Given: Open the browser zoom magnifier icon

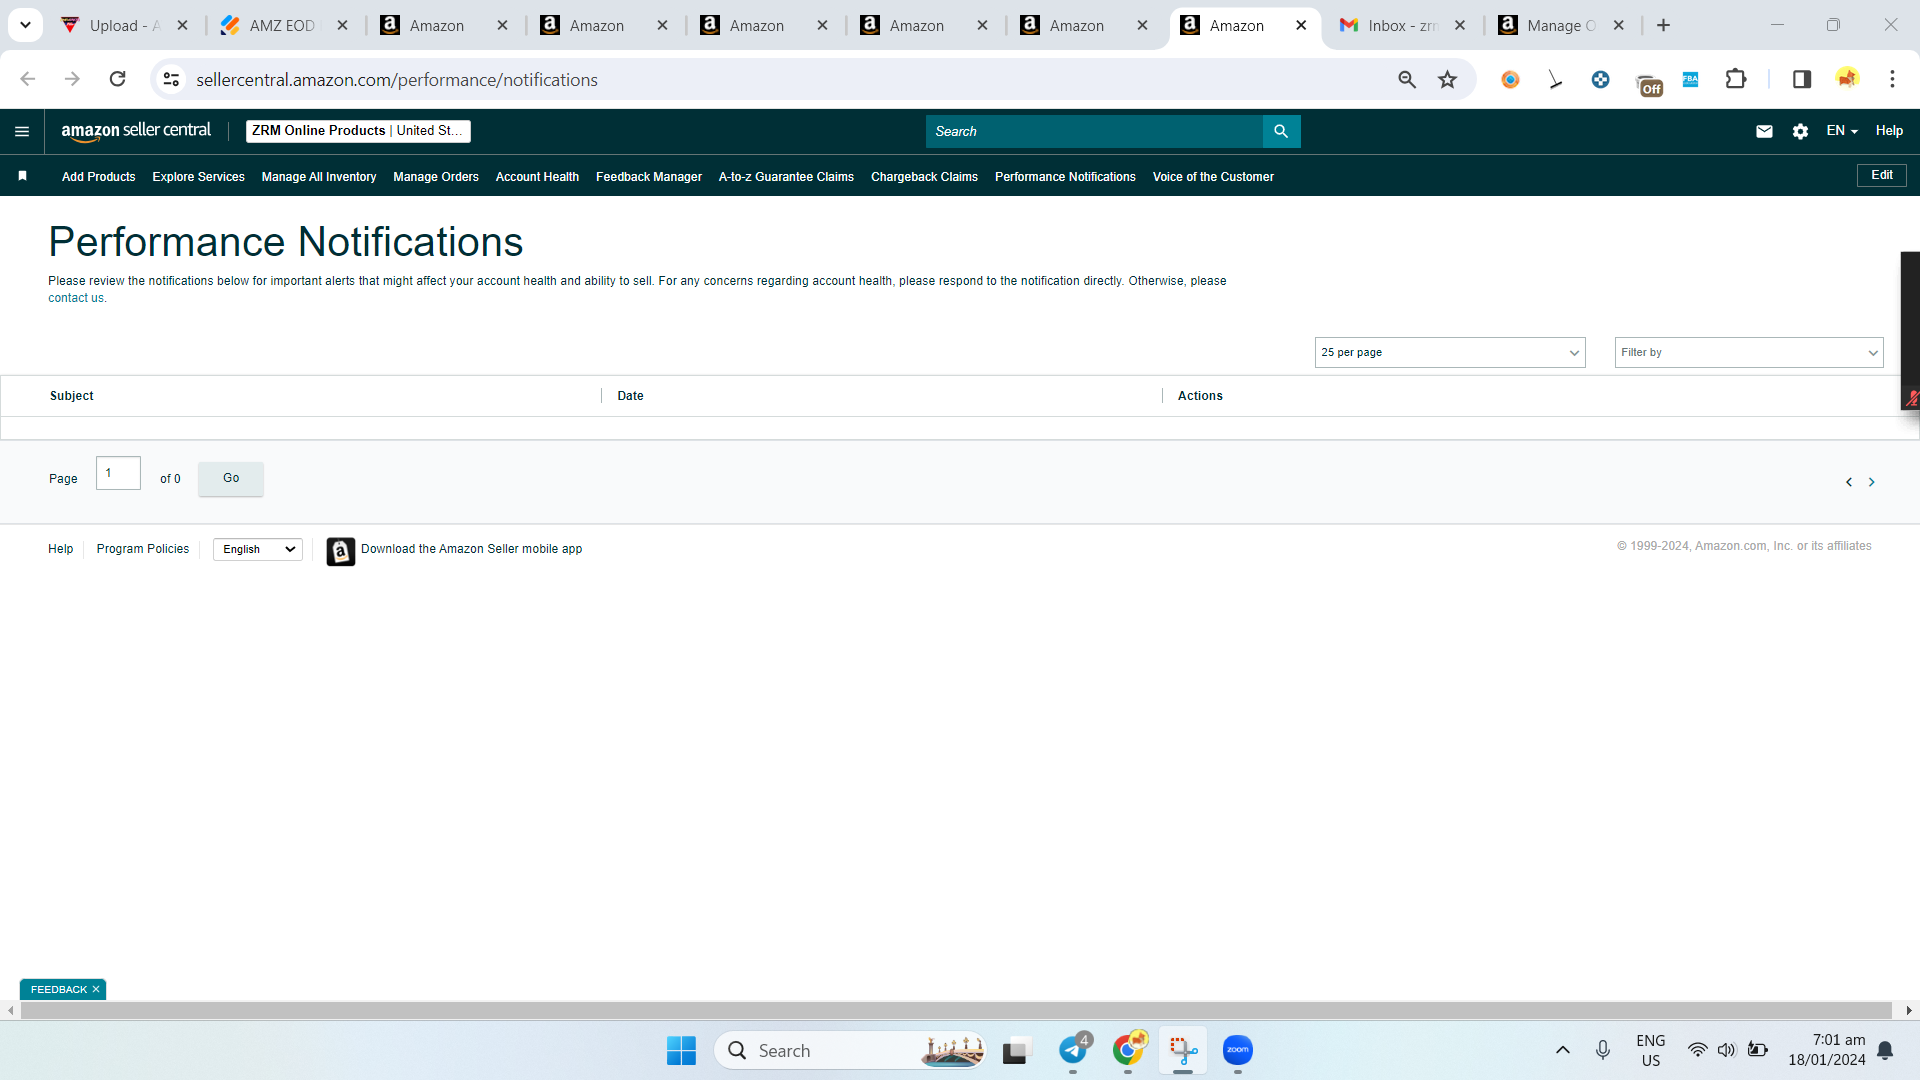Looking at the screenshot, I should click(1407, 79).
